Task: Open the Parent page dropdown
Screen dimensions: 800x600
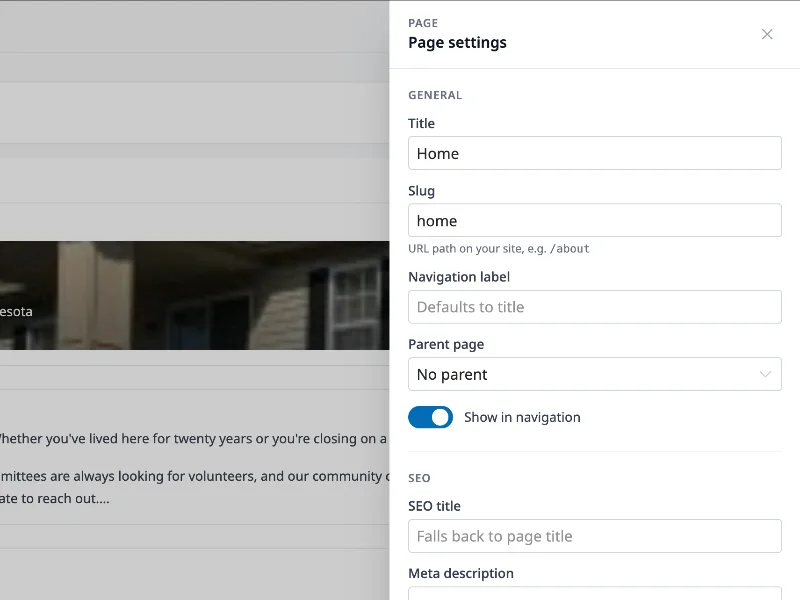Action: tap(594, 374)
